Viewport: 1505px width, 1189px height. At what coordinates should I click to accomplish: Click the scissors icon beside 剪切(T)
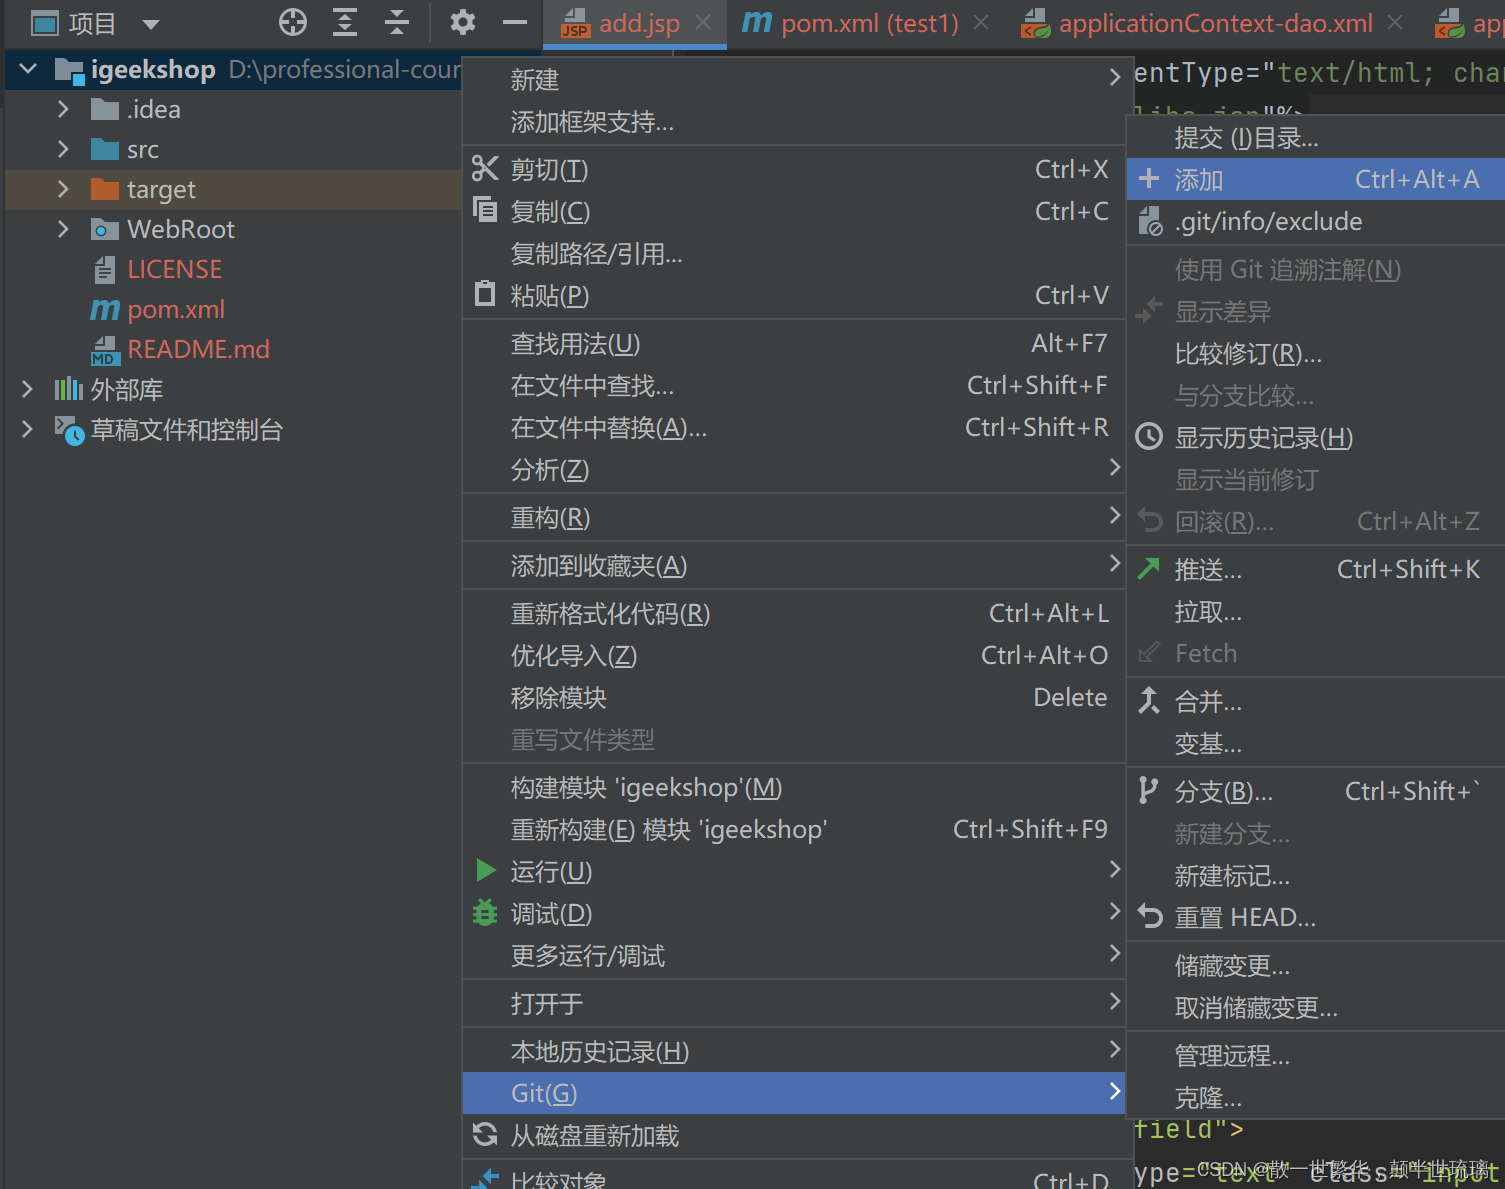(x=485, y=169)
